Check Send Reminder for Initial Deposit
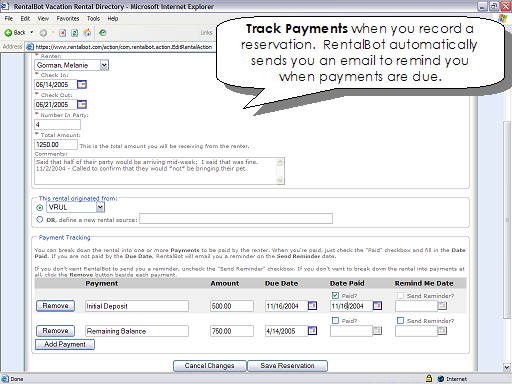This screenshot has width=512, height=384. point(400,295)
